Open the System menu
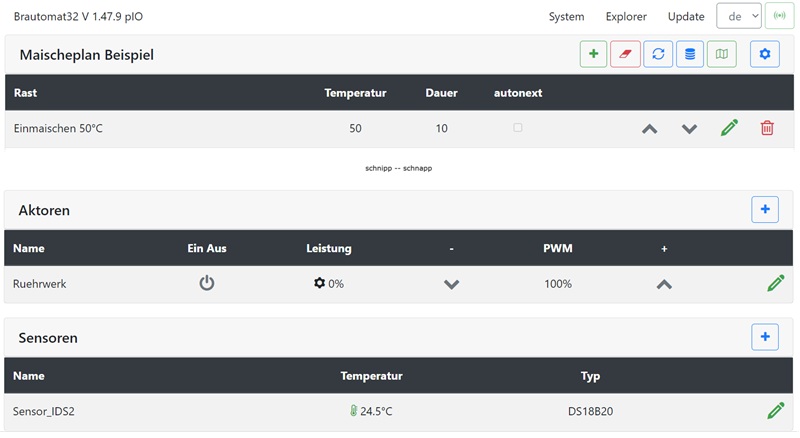 (566, 17)
